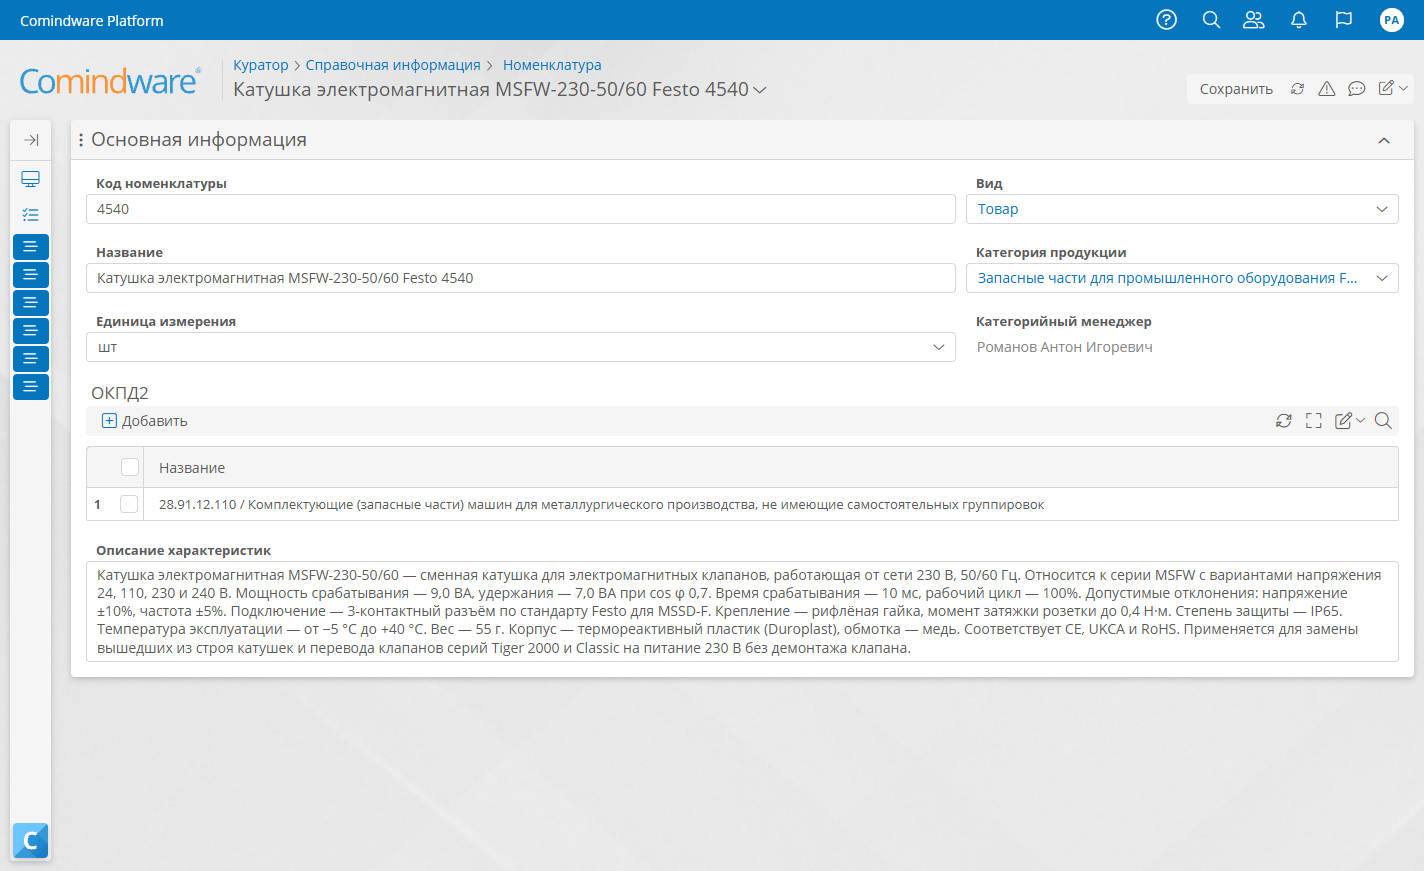Image resolution: width=1424 pixels, height=871 pixels.
Task: Open the dropdown chevron beside the page title
Action: tap(760, 90)
